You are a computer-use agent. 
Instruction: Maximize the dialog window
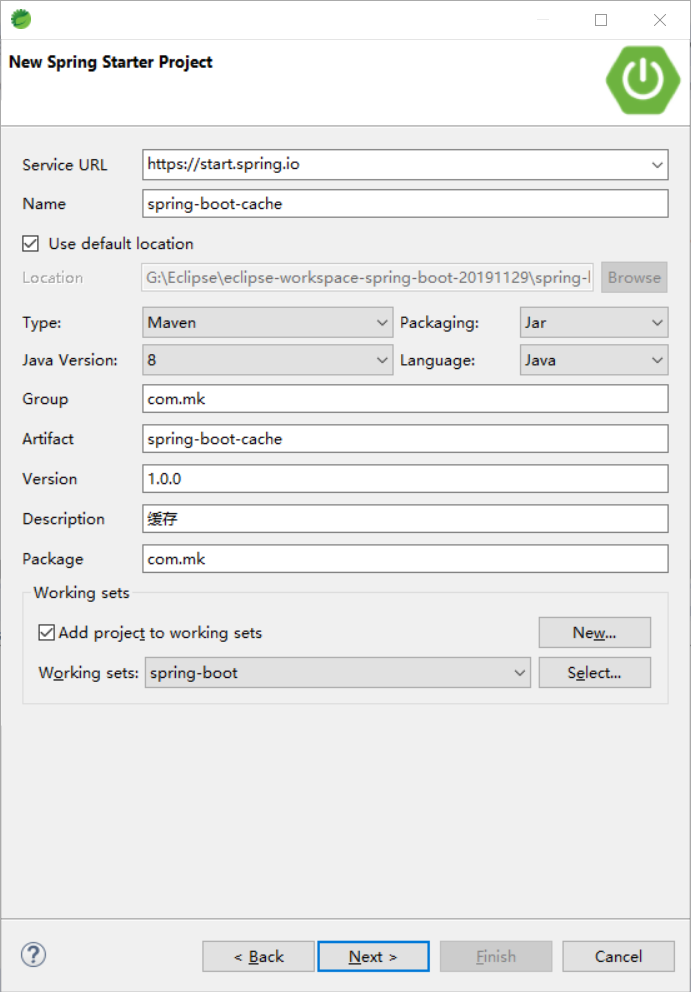point(601,20)
